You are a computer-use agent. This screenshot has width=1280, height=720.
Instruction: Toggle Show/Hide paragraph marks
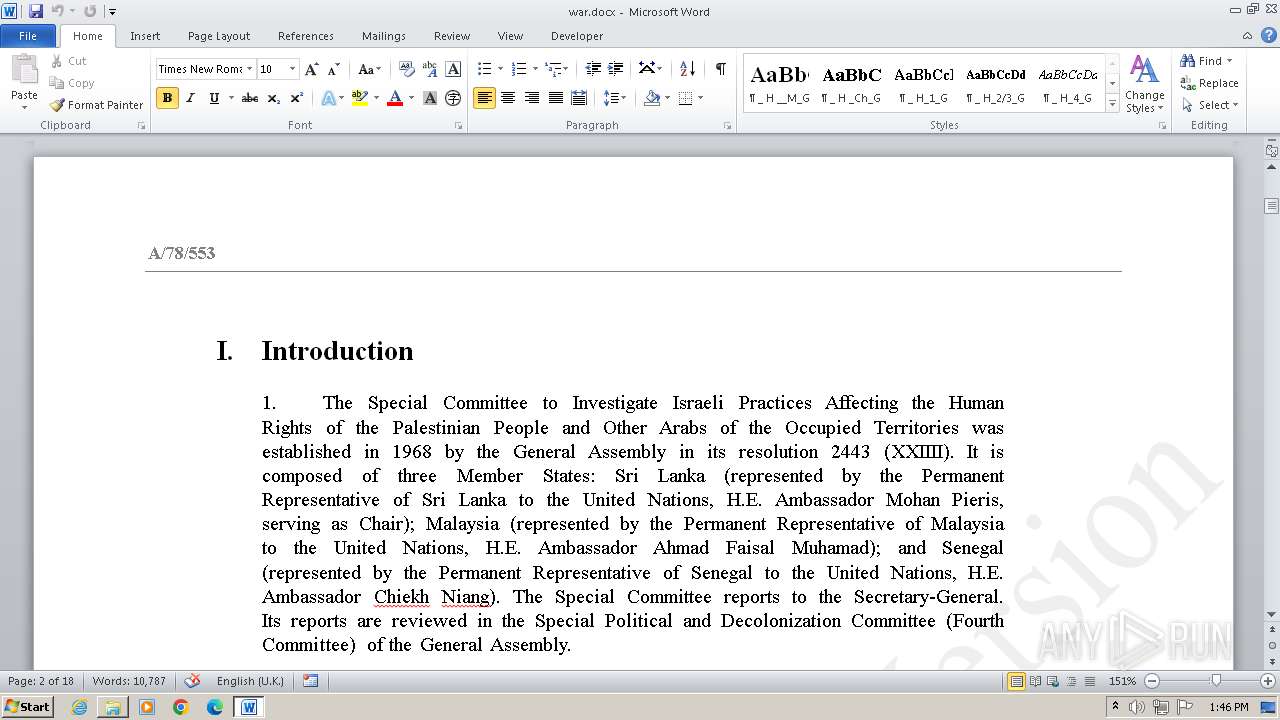(x=720, y=69)
